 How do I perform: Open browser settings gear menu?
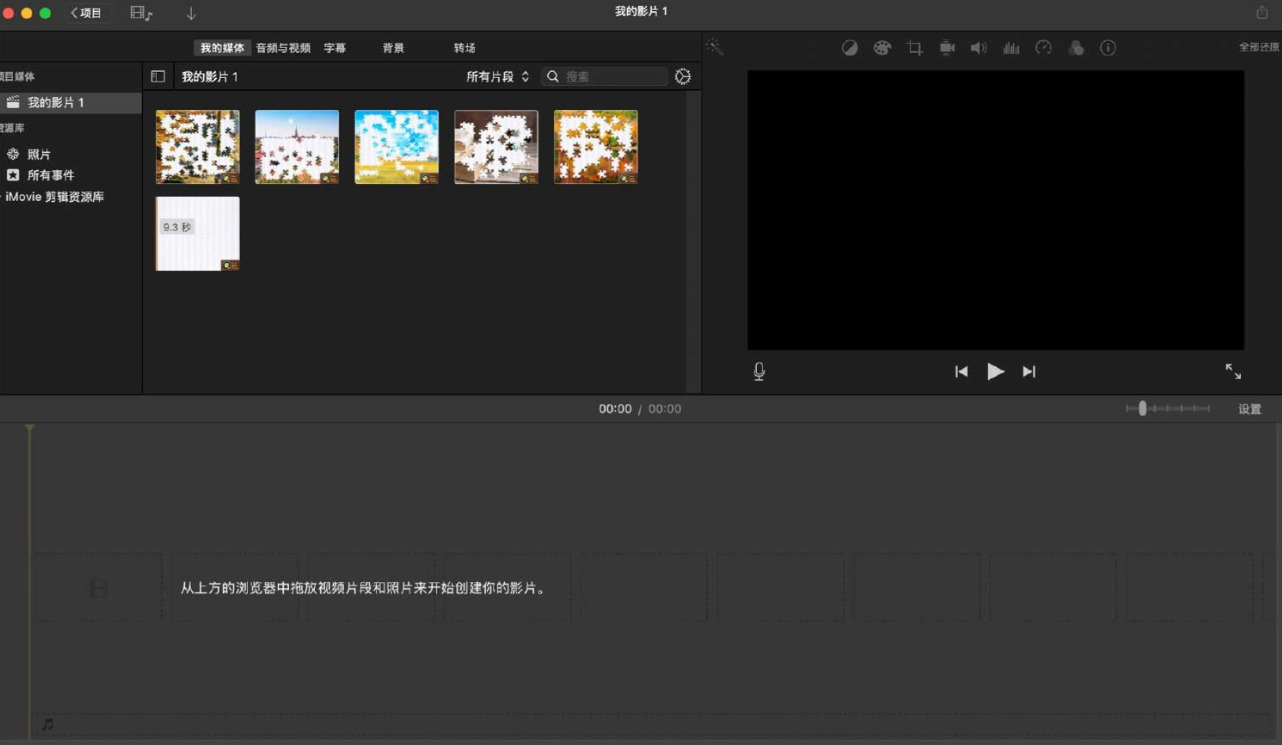tap(683, 76)
